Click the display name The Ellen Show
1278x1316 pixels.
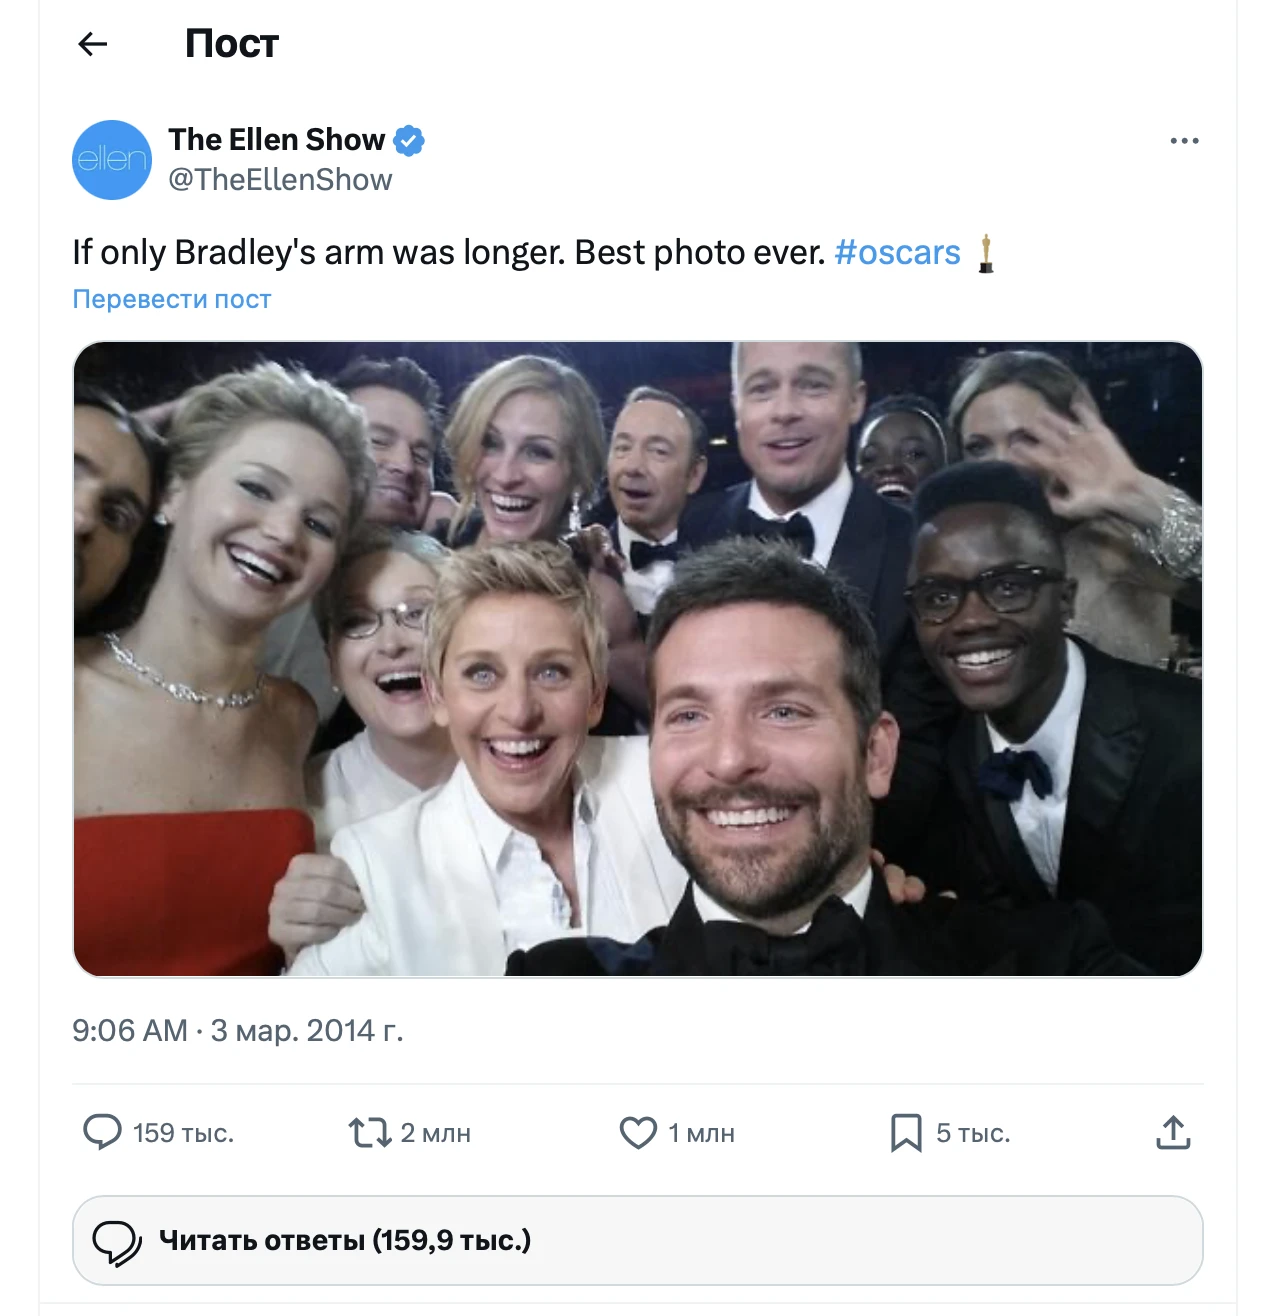pyautogui.click(x=277, y=140)
